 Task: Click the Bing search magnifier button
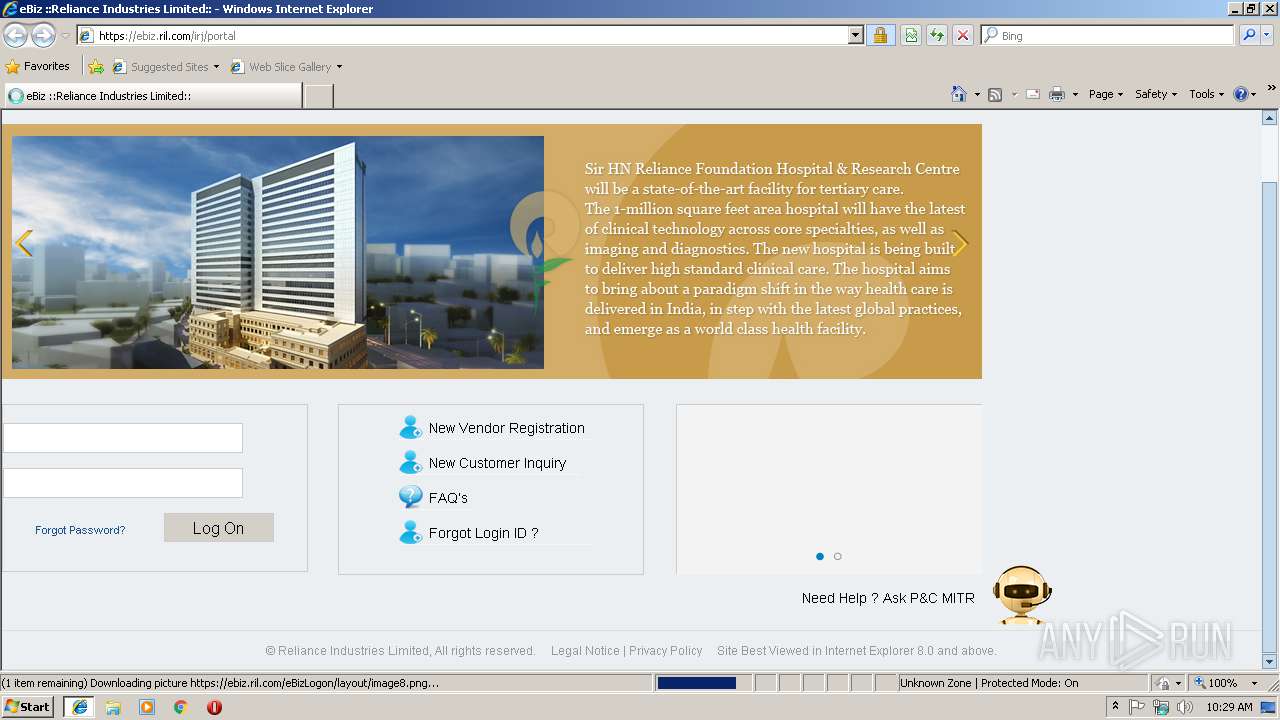pos(1248,35)
